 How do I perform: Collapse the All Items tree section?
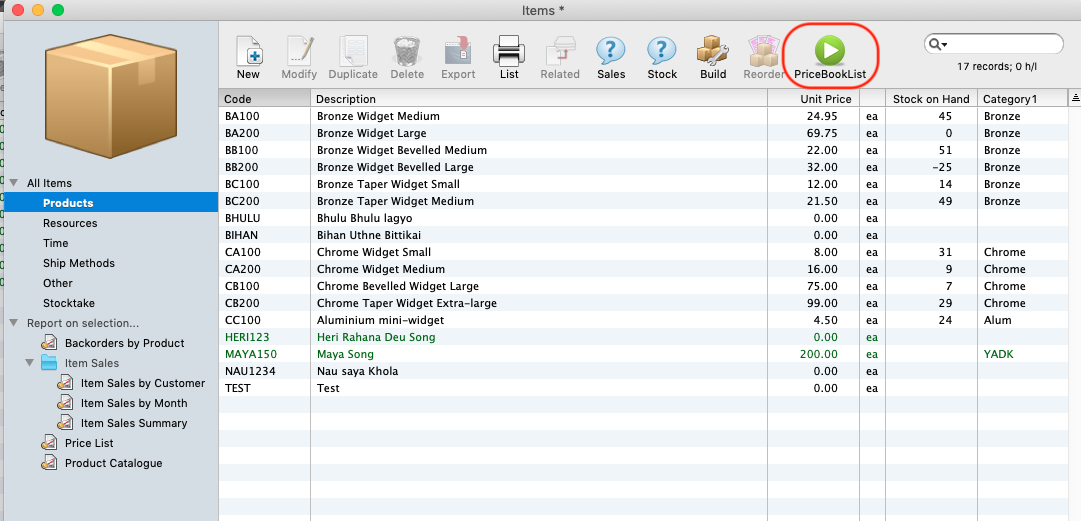click(14, 183)
